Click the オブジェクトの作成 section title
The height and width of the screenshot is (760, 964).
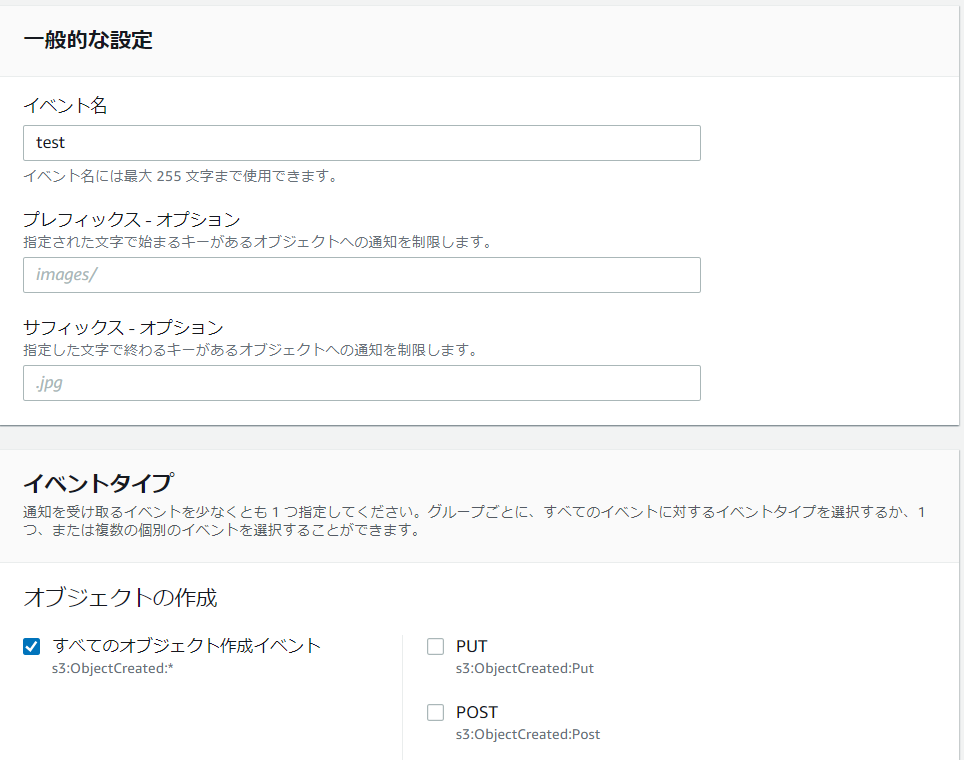[120, 597]
